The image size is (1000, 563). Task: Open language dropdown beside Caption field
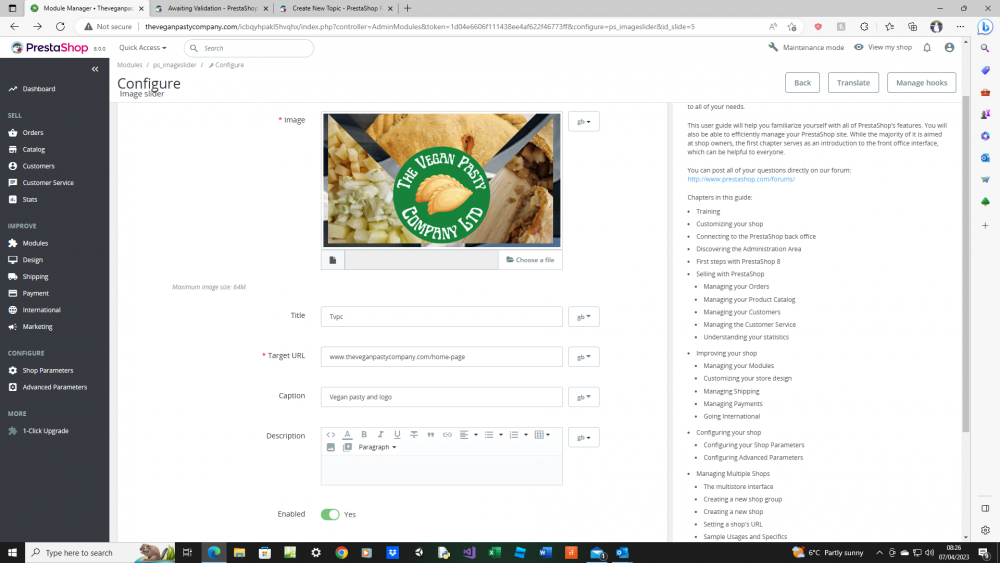click(584, 397)
